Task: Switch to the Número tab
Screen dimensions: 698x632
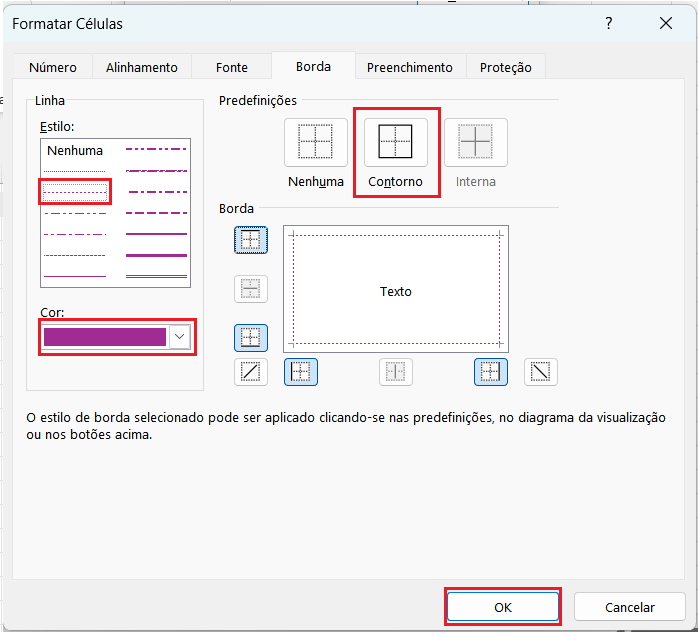Action: (x=53, y=67)
